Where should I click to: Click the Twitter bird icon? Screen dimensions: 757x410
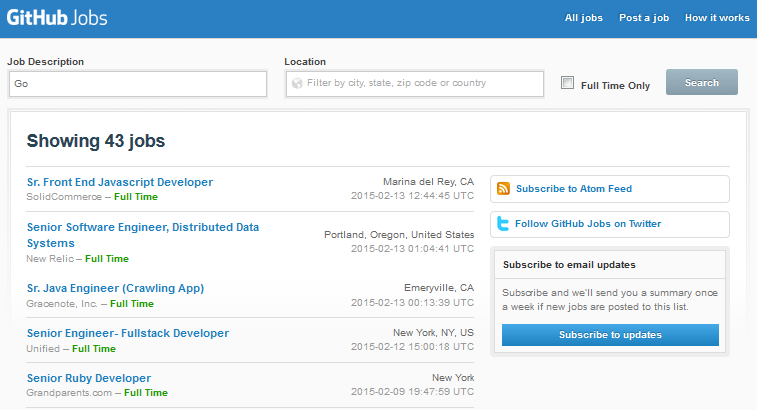point(503,224)
